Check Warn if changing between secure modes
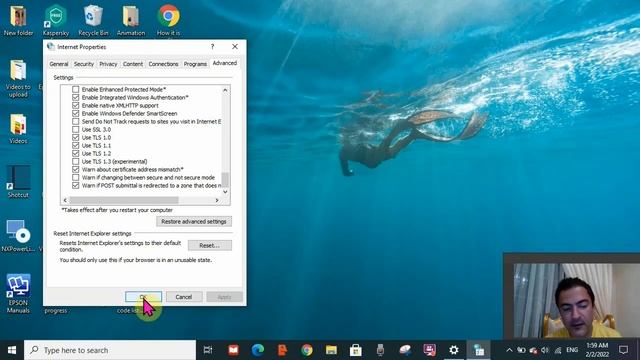 (x=76, y=178)
